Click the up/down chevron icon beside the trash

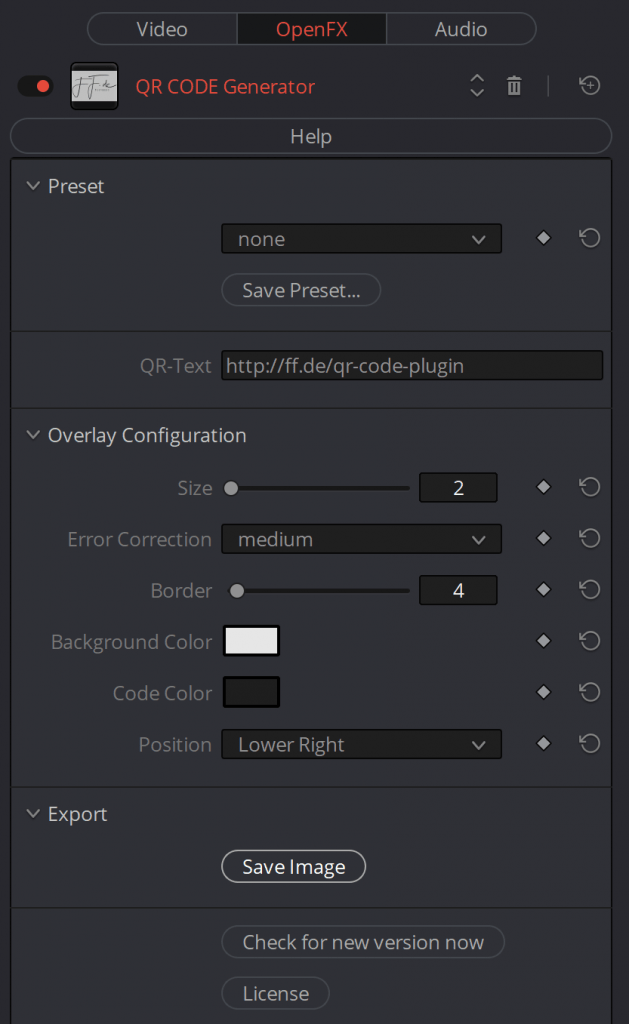pos(477,86)
